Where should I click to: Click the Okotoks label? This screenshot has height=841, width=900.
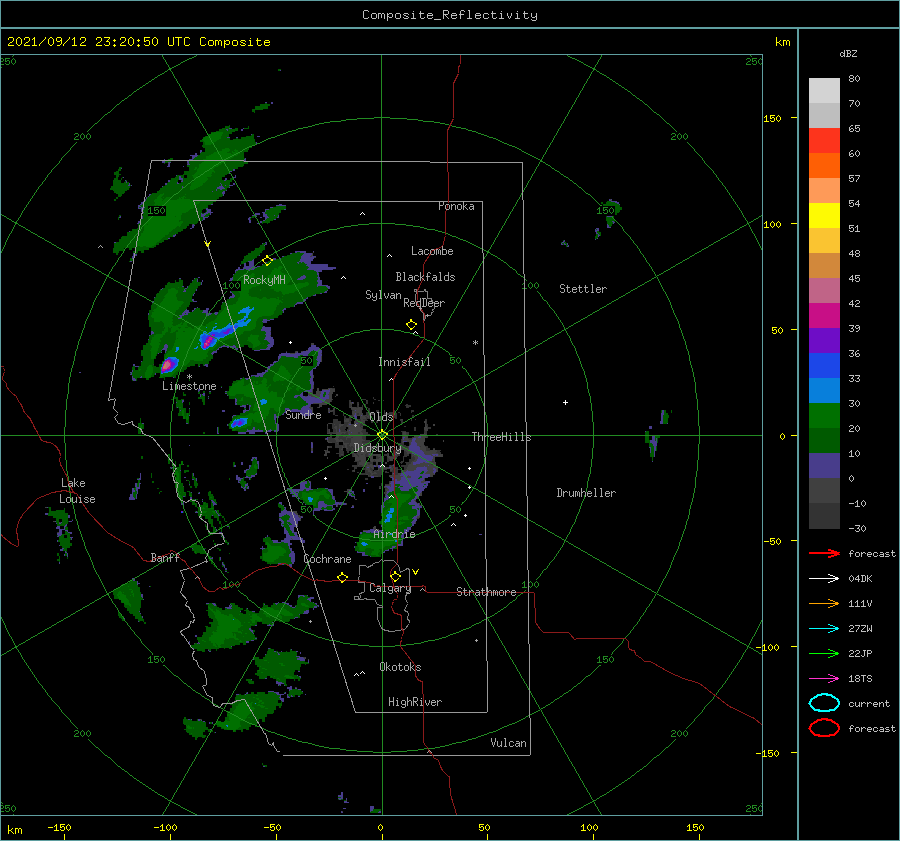click(x=400, y=667)
